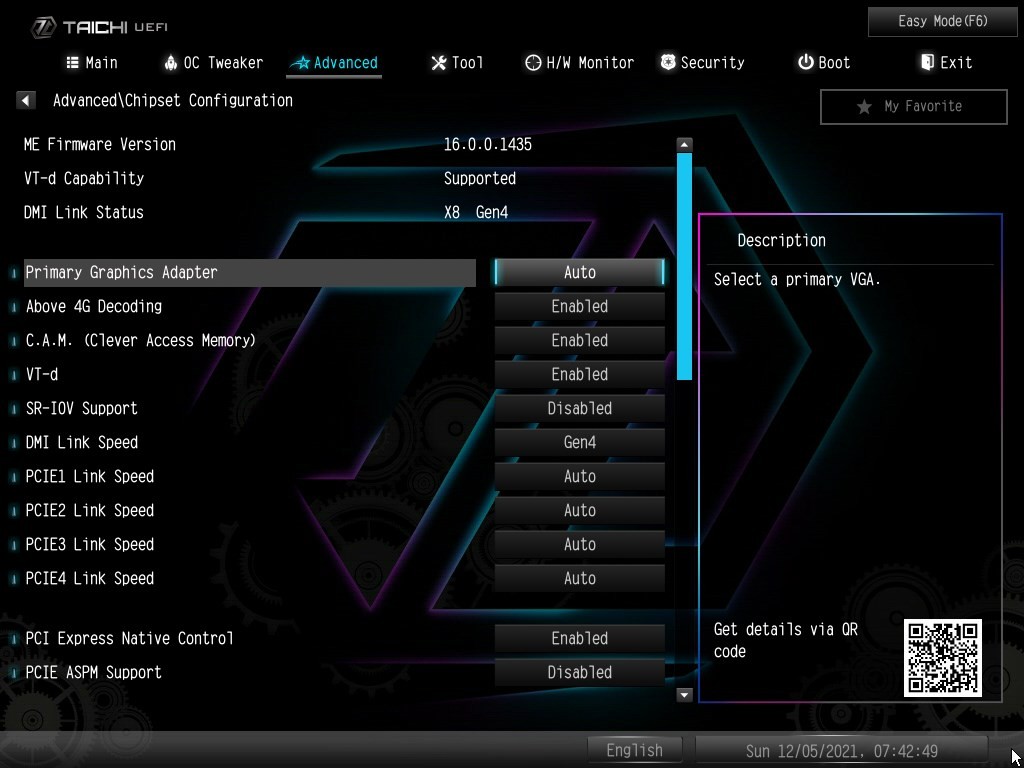
Task: Open My Favorite page
Action: (x=914, y=106)
